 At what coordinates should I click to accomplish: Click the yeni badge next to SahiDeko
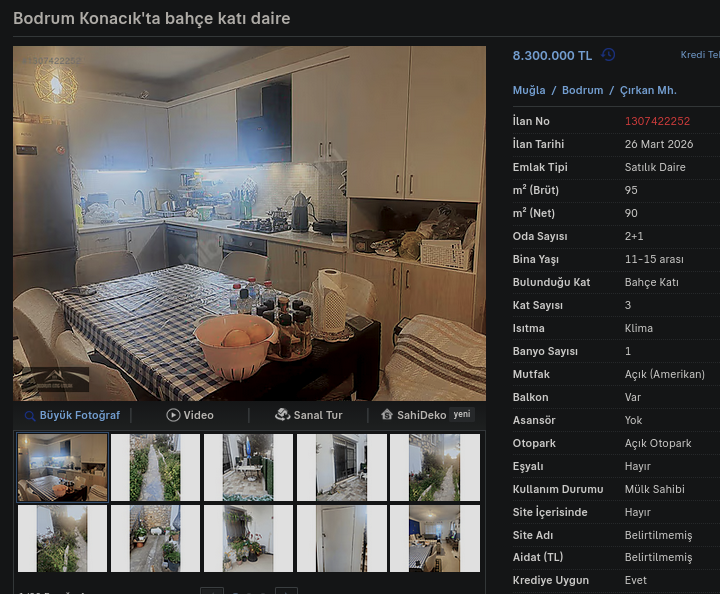click(x=461, y=414)
